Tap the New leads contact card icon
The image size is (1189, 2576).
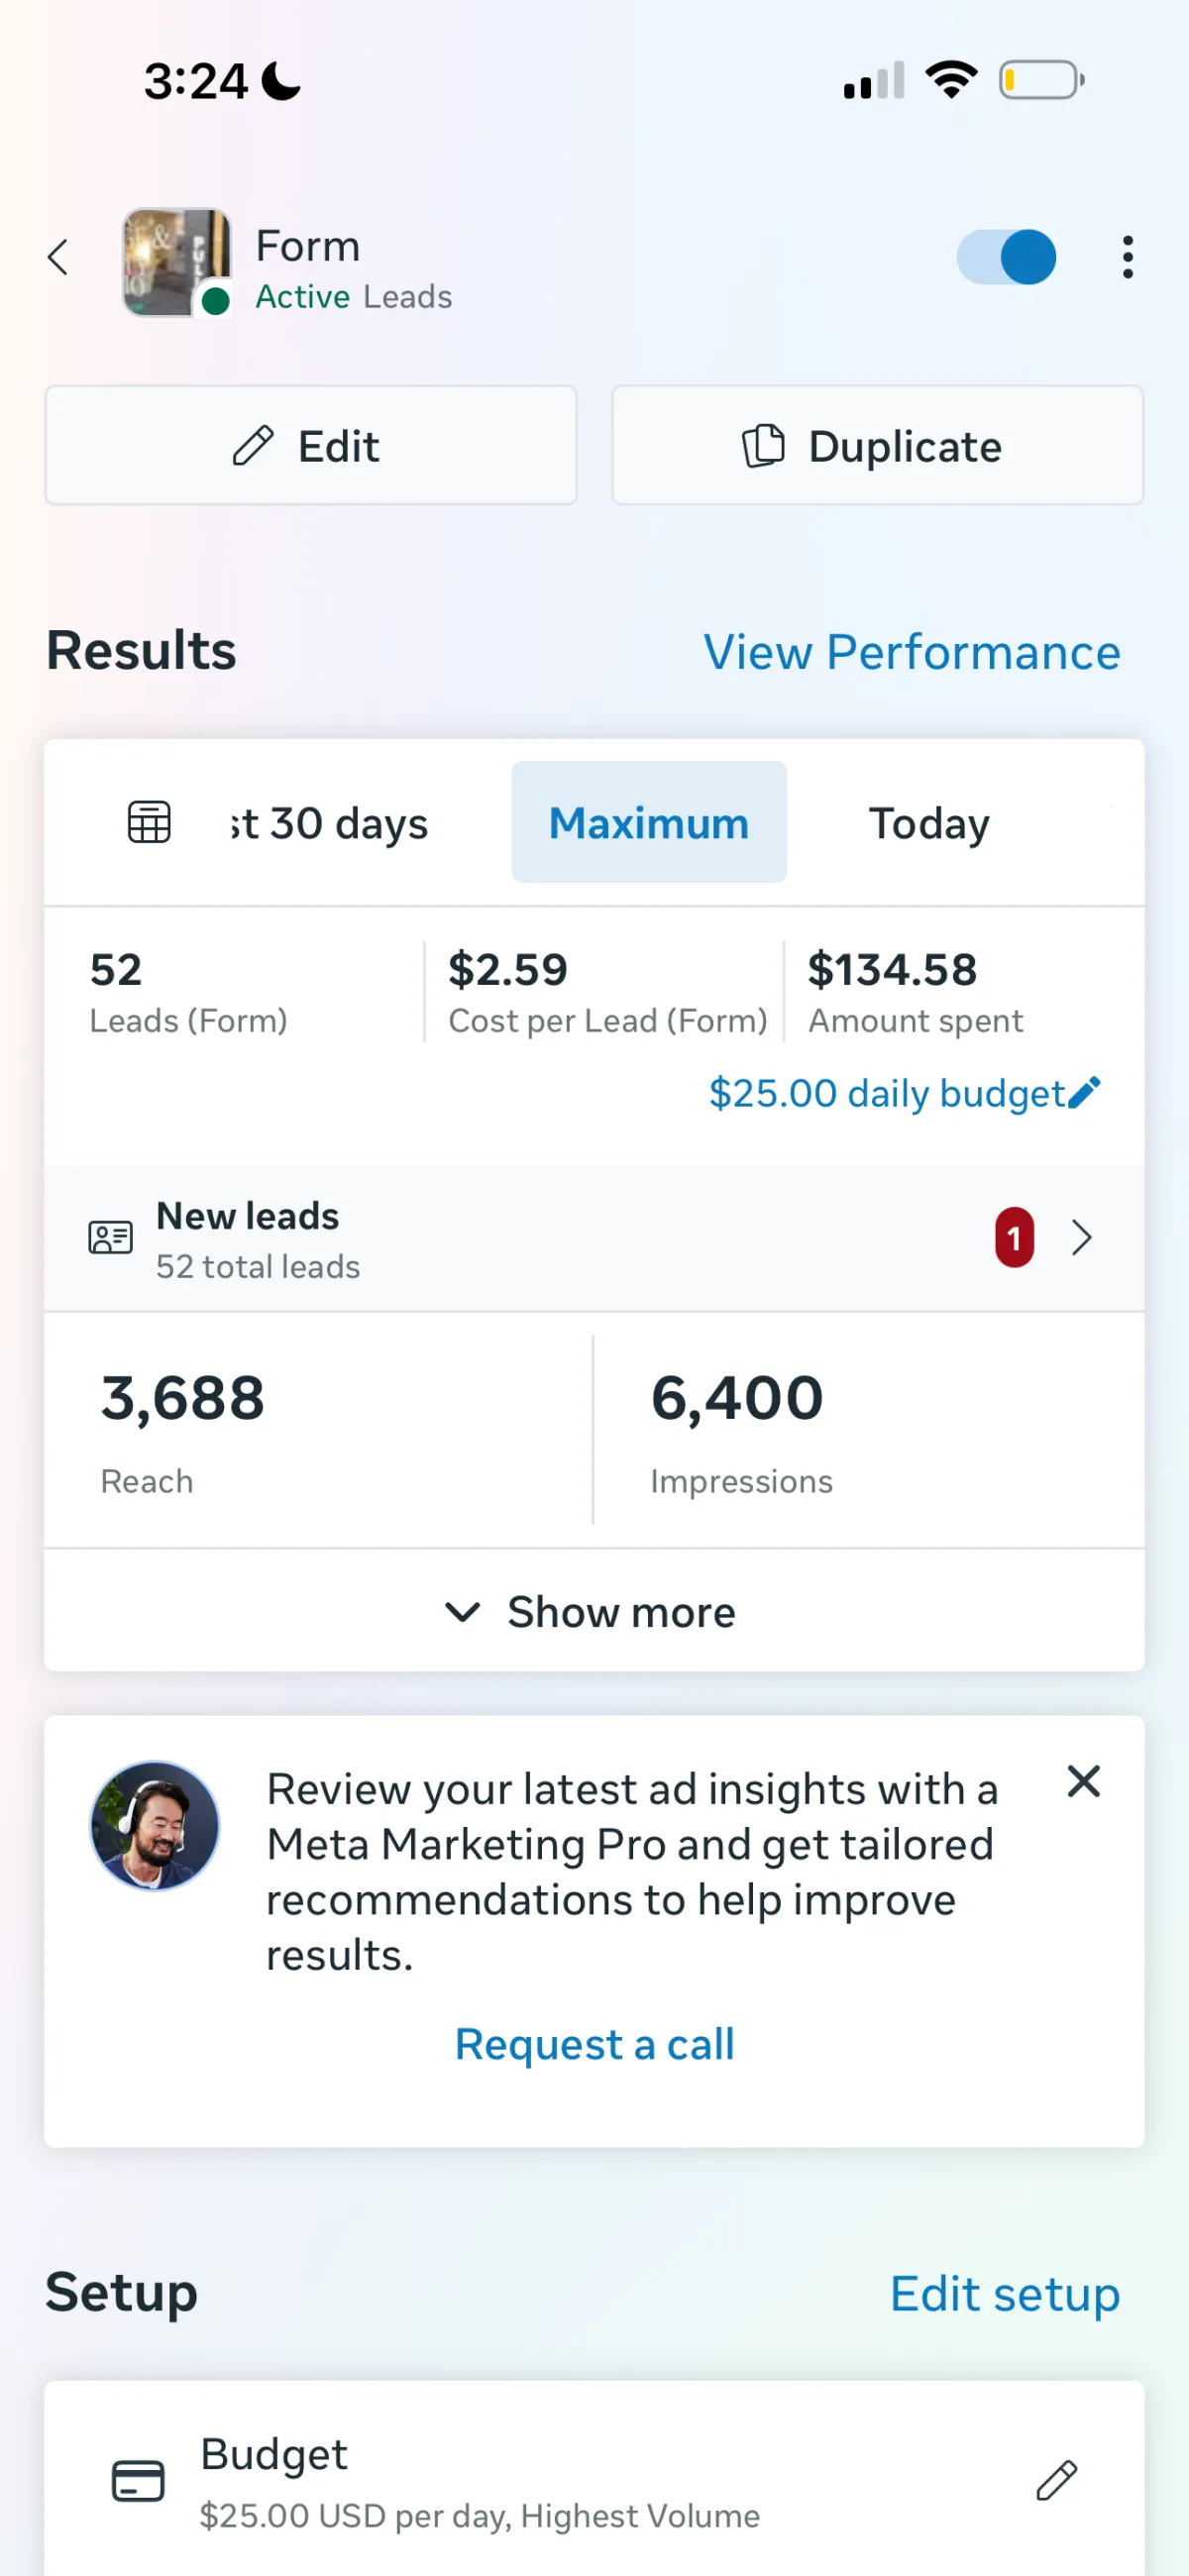pyautogui.click(x=110, y=1237)
